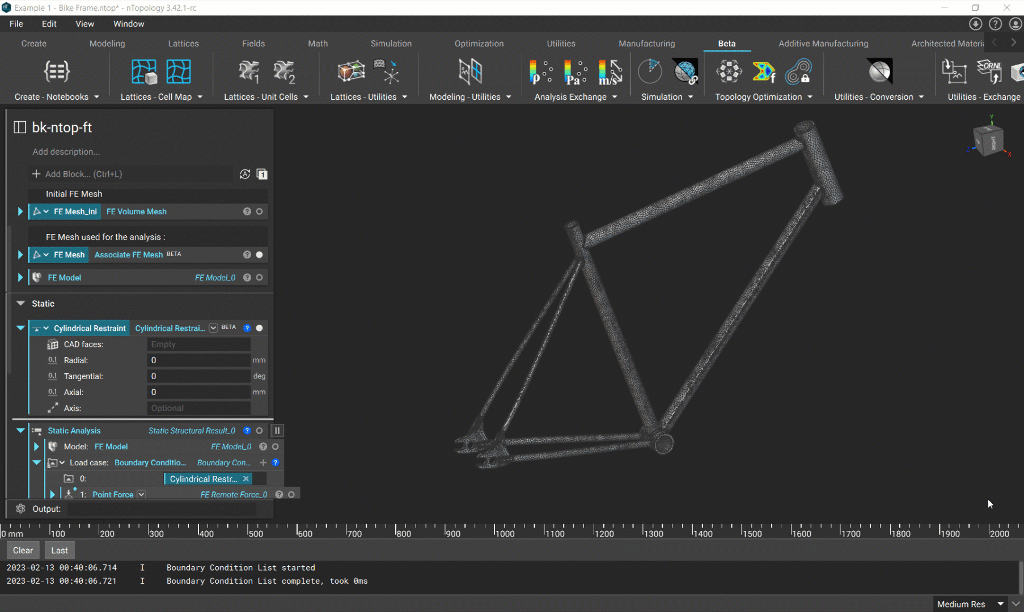Screen dimensions: 1024x612
Task: Click the Create Notebooks braces icon
Action: click(x=56, y=71)
